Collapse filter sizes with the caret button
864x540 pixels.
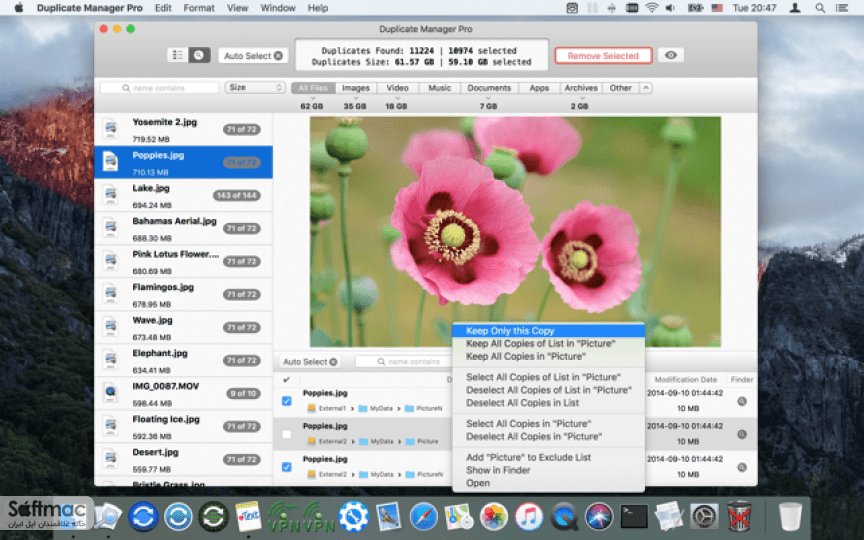pyautogui.click(x=646, y=88)
